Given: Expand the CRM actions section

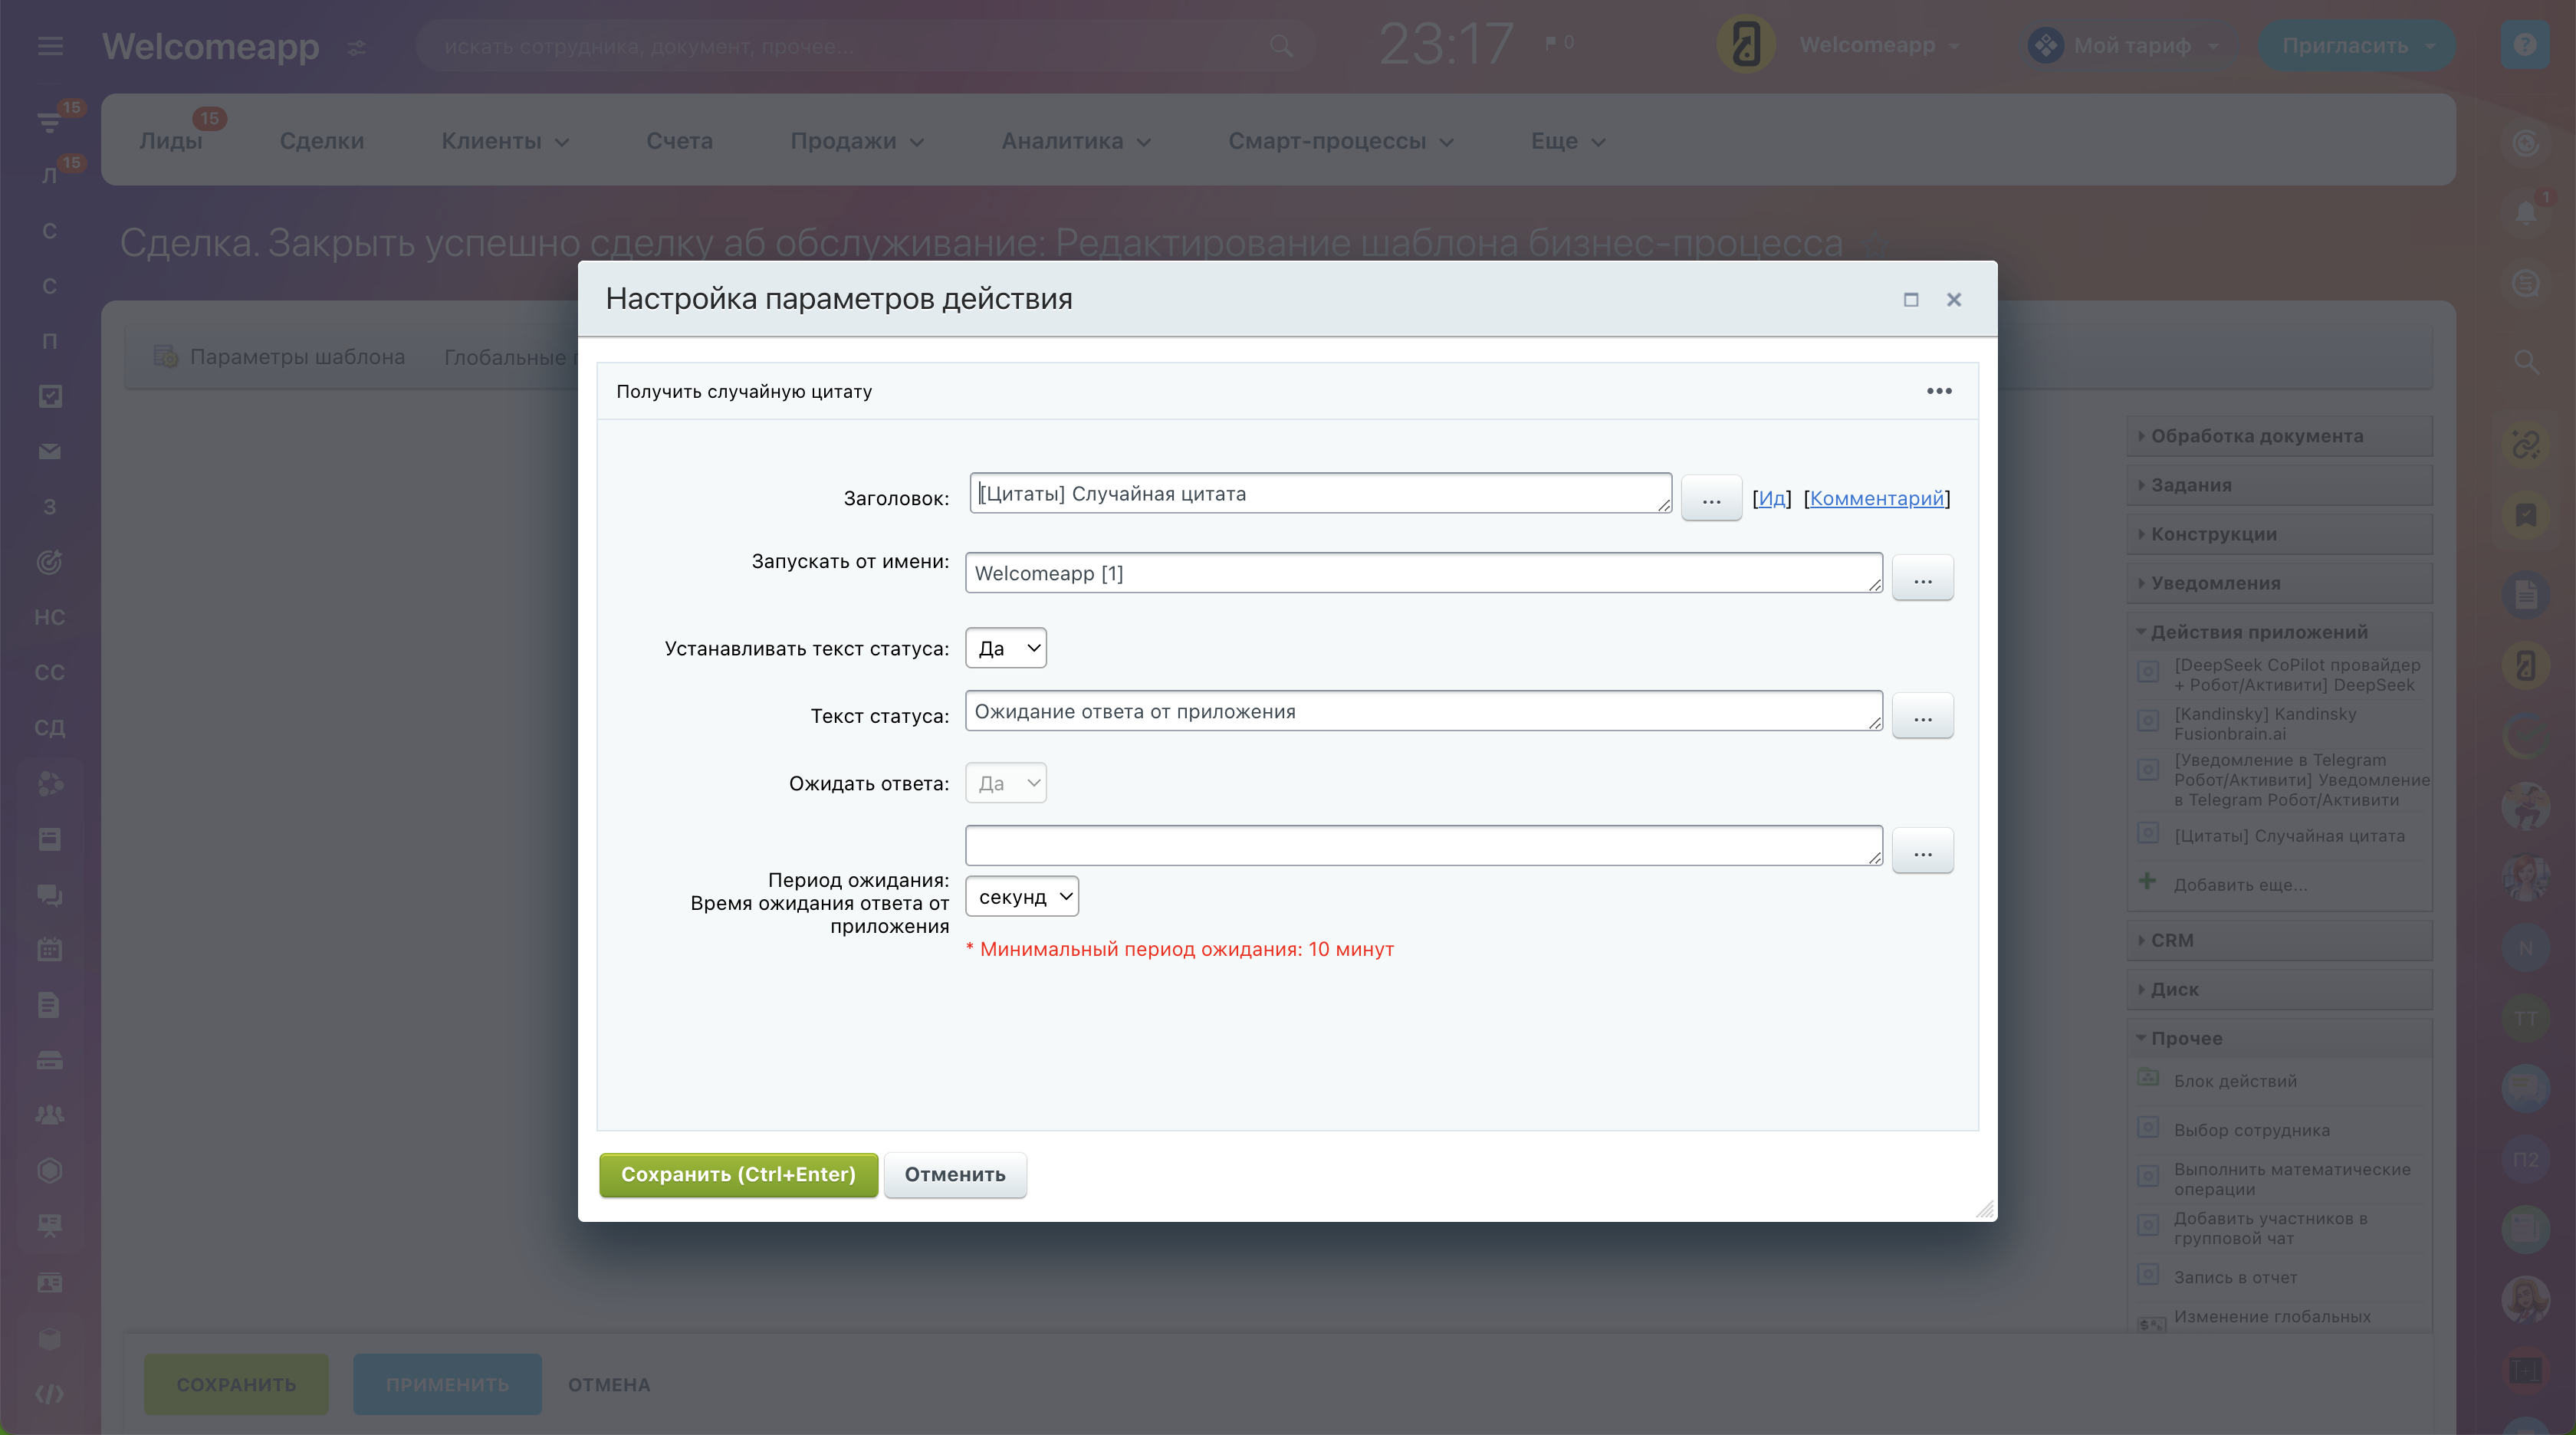Looking at the screenshot, I should coord(2171,940).
